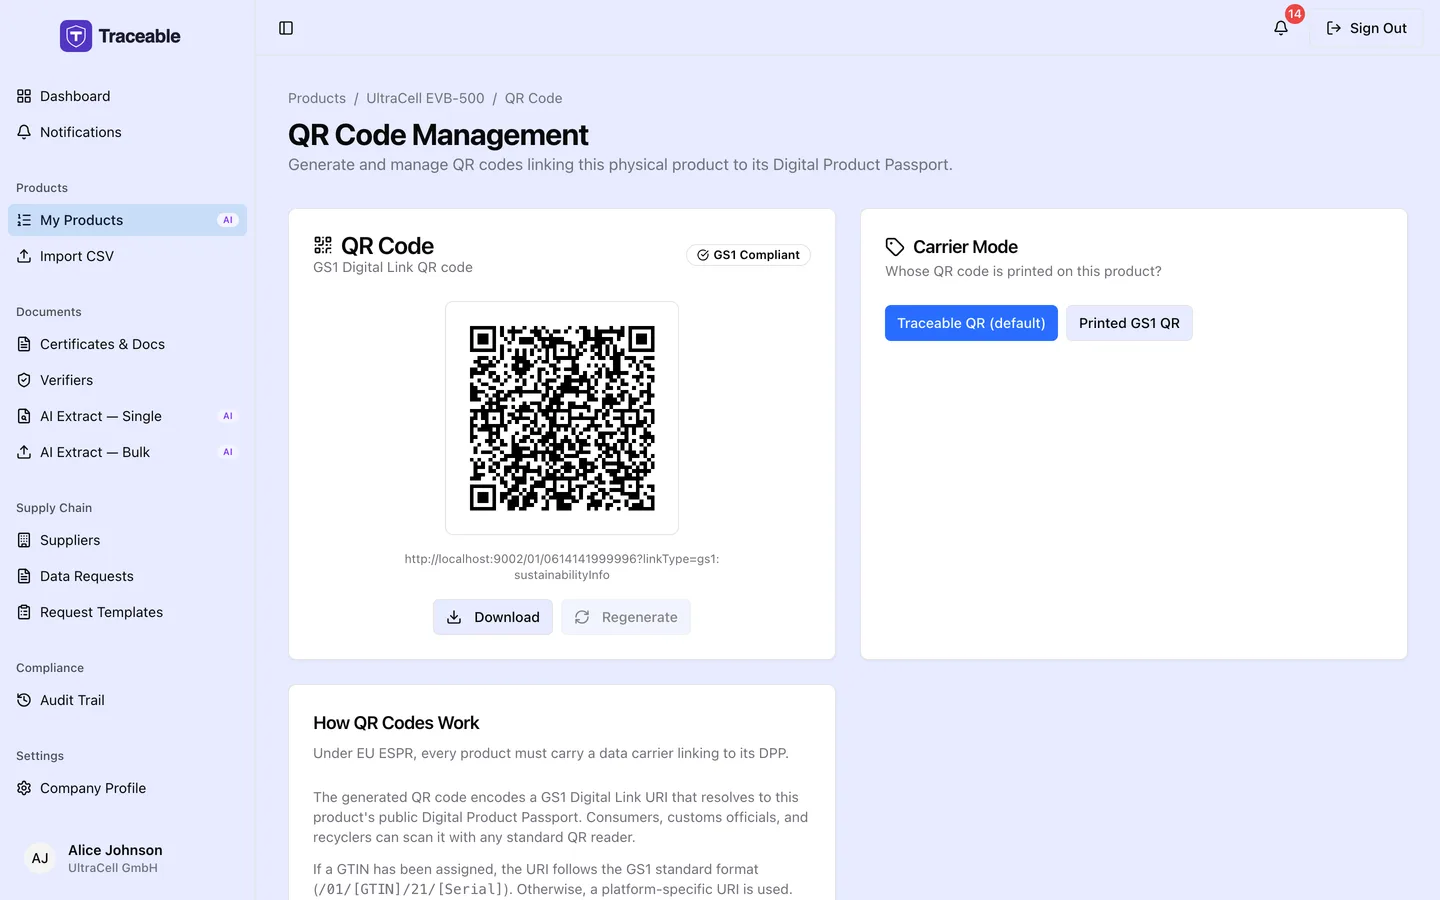Open Request Templates page

[127, 612]
